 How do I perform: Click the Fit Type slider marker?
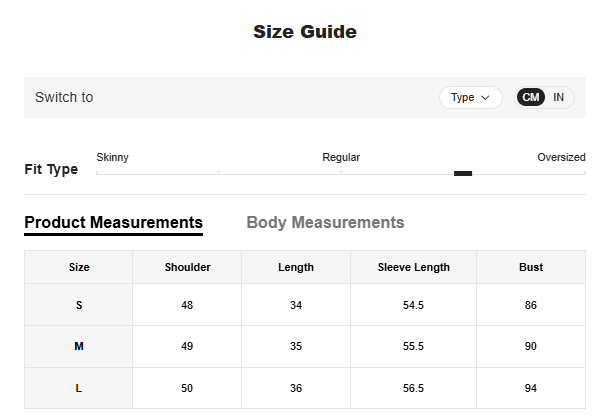point(462,173)
